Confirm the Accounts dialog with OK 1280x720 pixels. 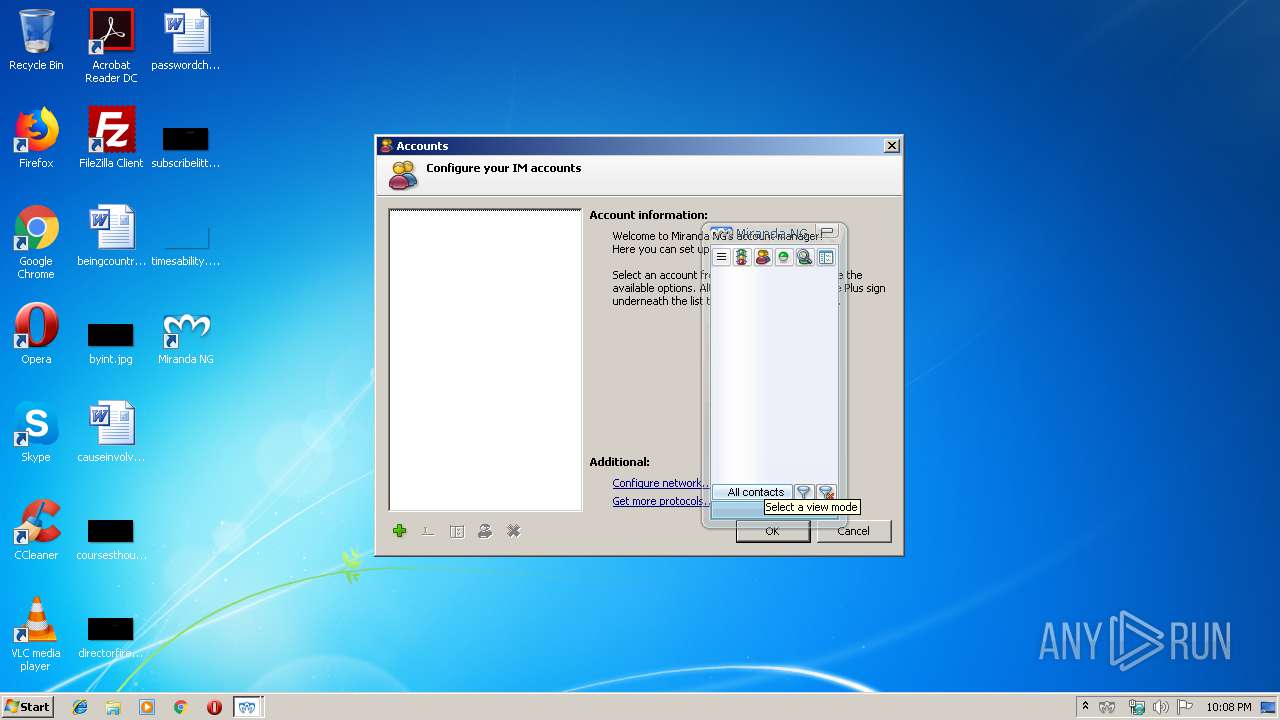pos(772,531)
